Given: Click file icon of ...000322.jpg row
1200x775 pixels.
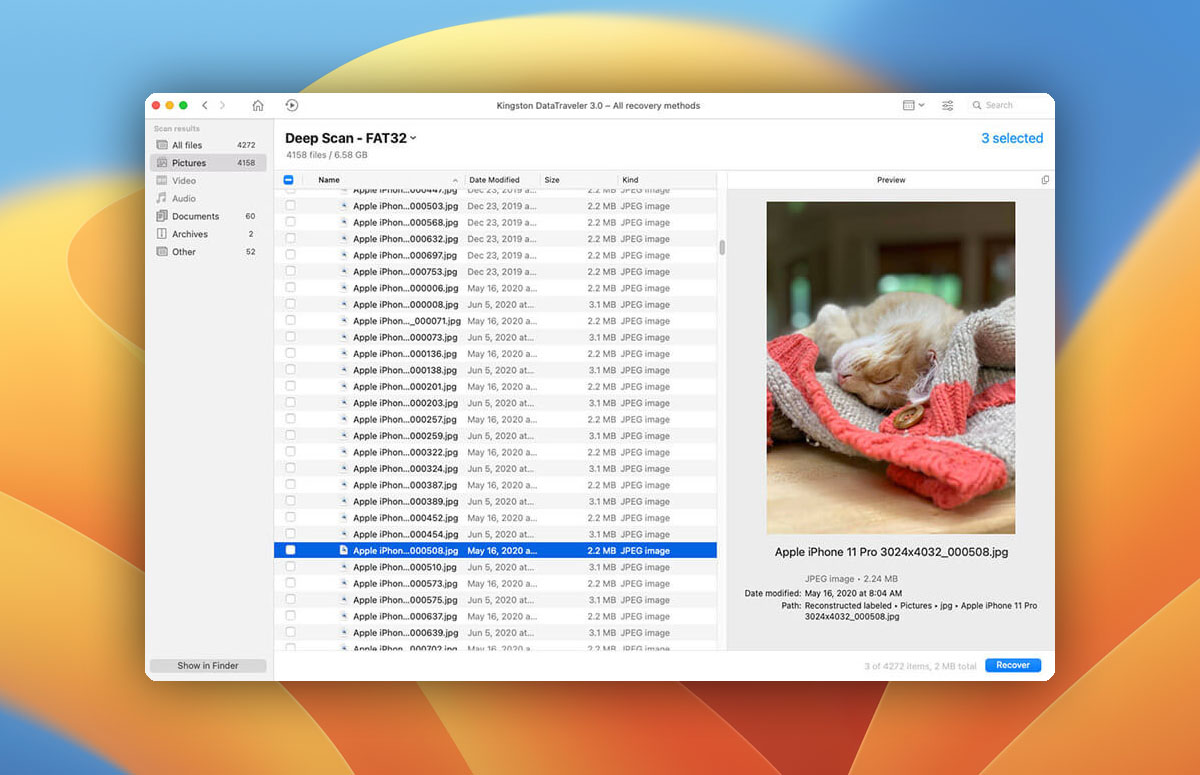Looking at the screenshot, I should click(343, 452).
